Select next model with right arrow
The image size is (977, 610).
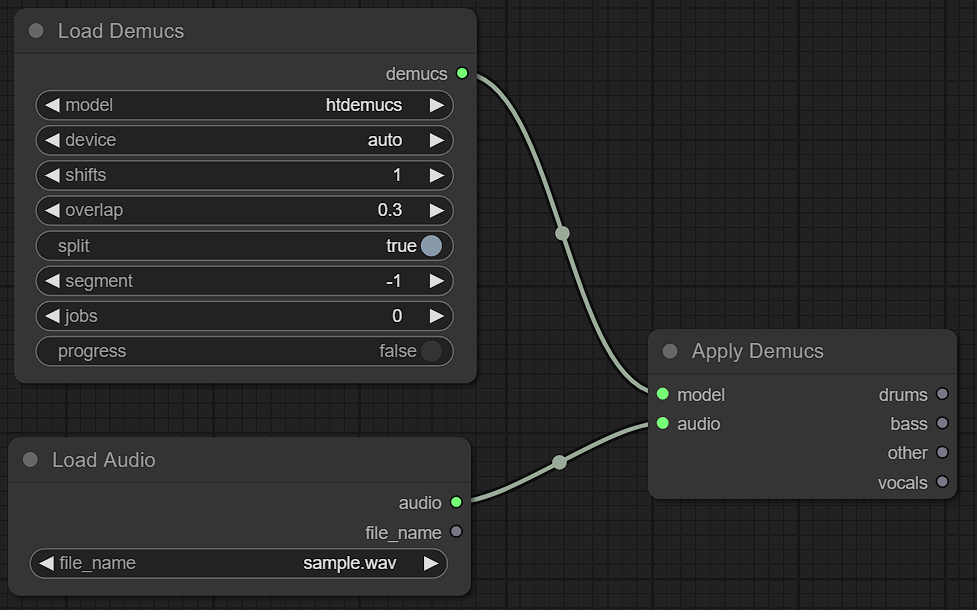[x=437, y=105]
